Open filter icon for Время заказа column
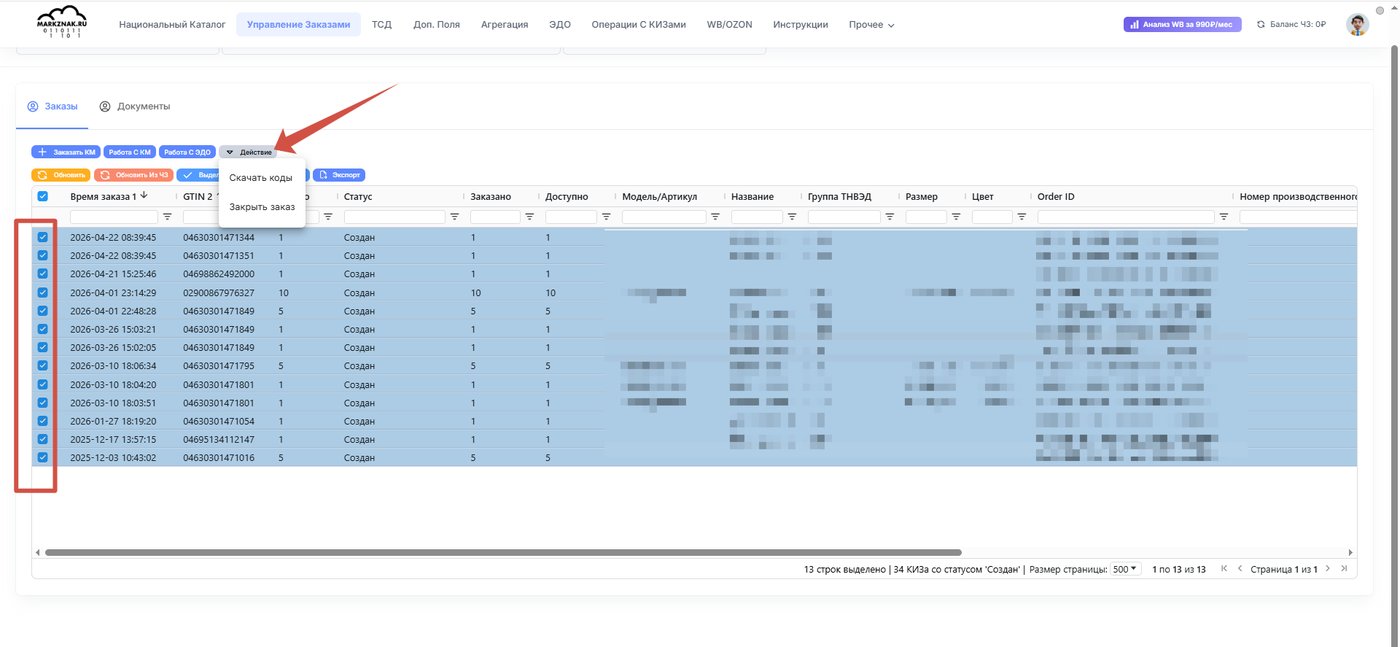Screen dimensions: 1400x647 point(167,217)
